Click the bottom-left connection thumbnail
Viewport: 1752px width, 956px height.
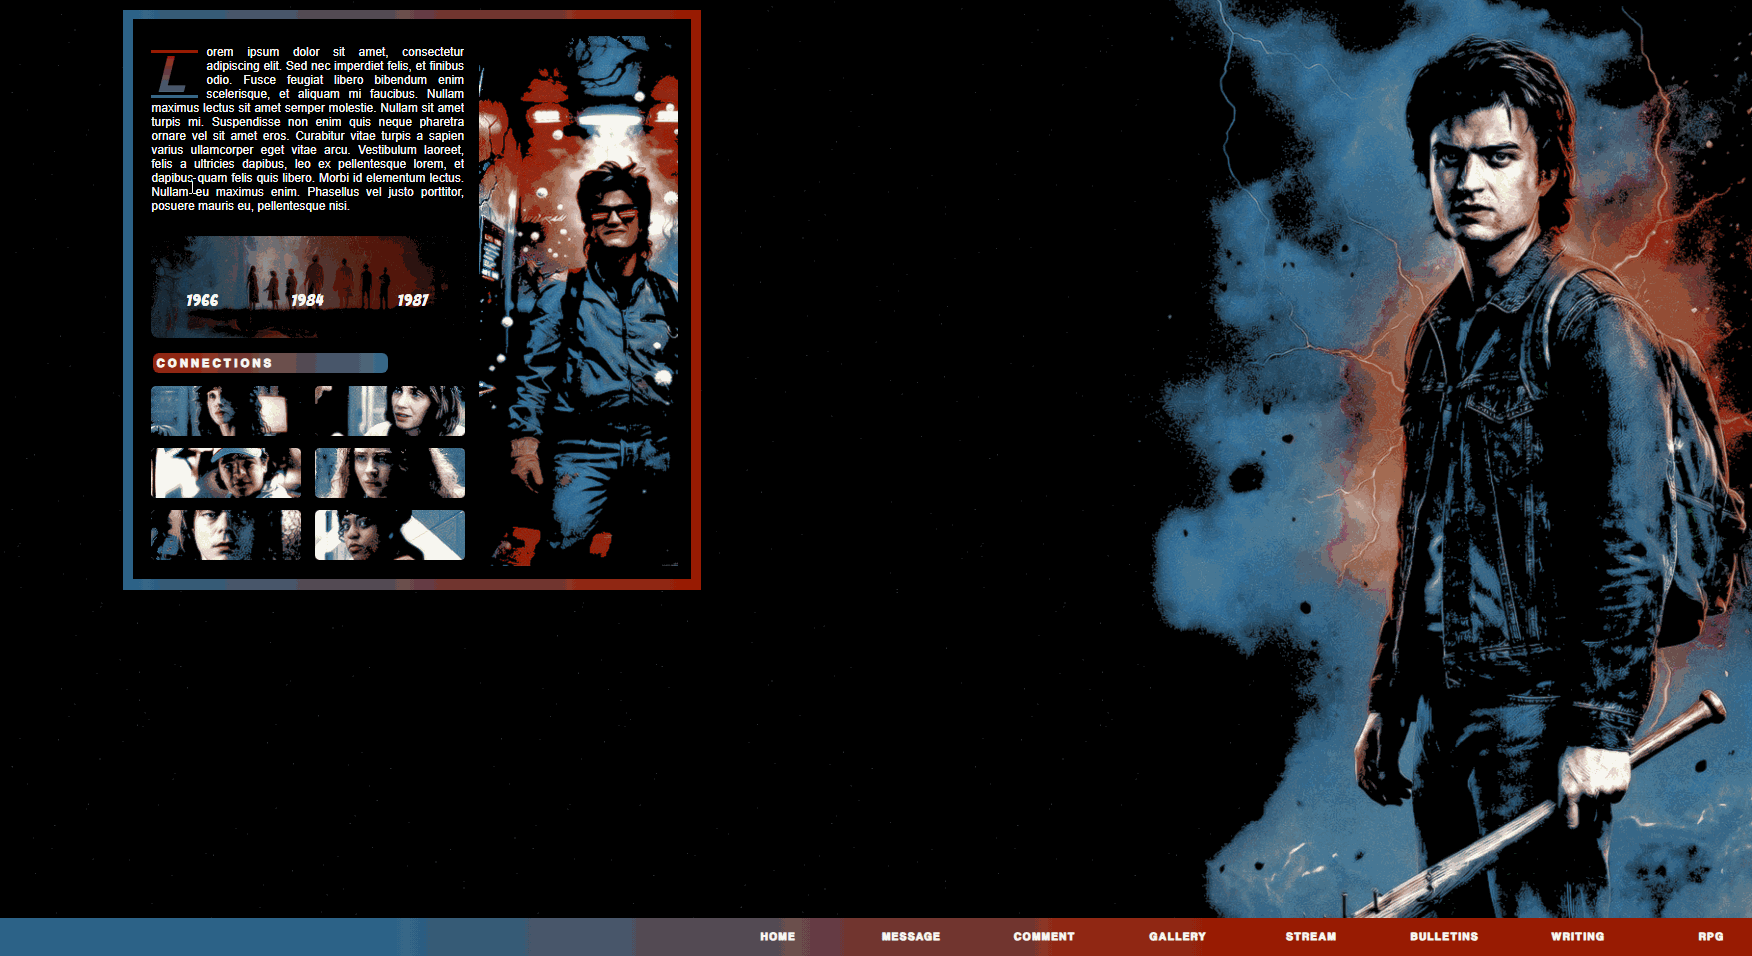(226, 535)
